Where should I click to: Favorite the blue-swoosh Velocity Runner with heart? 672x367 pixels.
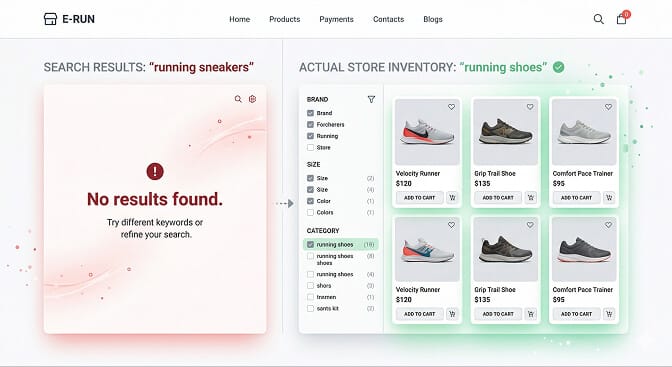point(451,225)
